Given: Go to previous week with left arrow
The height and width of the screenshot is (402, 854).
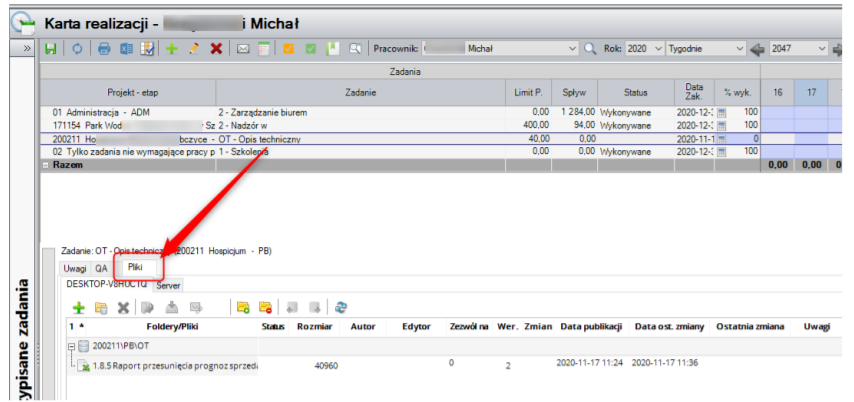Looking at the screenshot, I should coord(757,48).
